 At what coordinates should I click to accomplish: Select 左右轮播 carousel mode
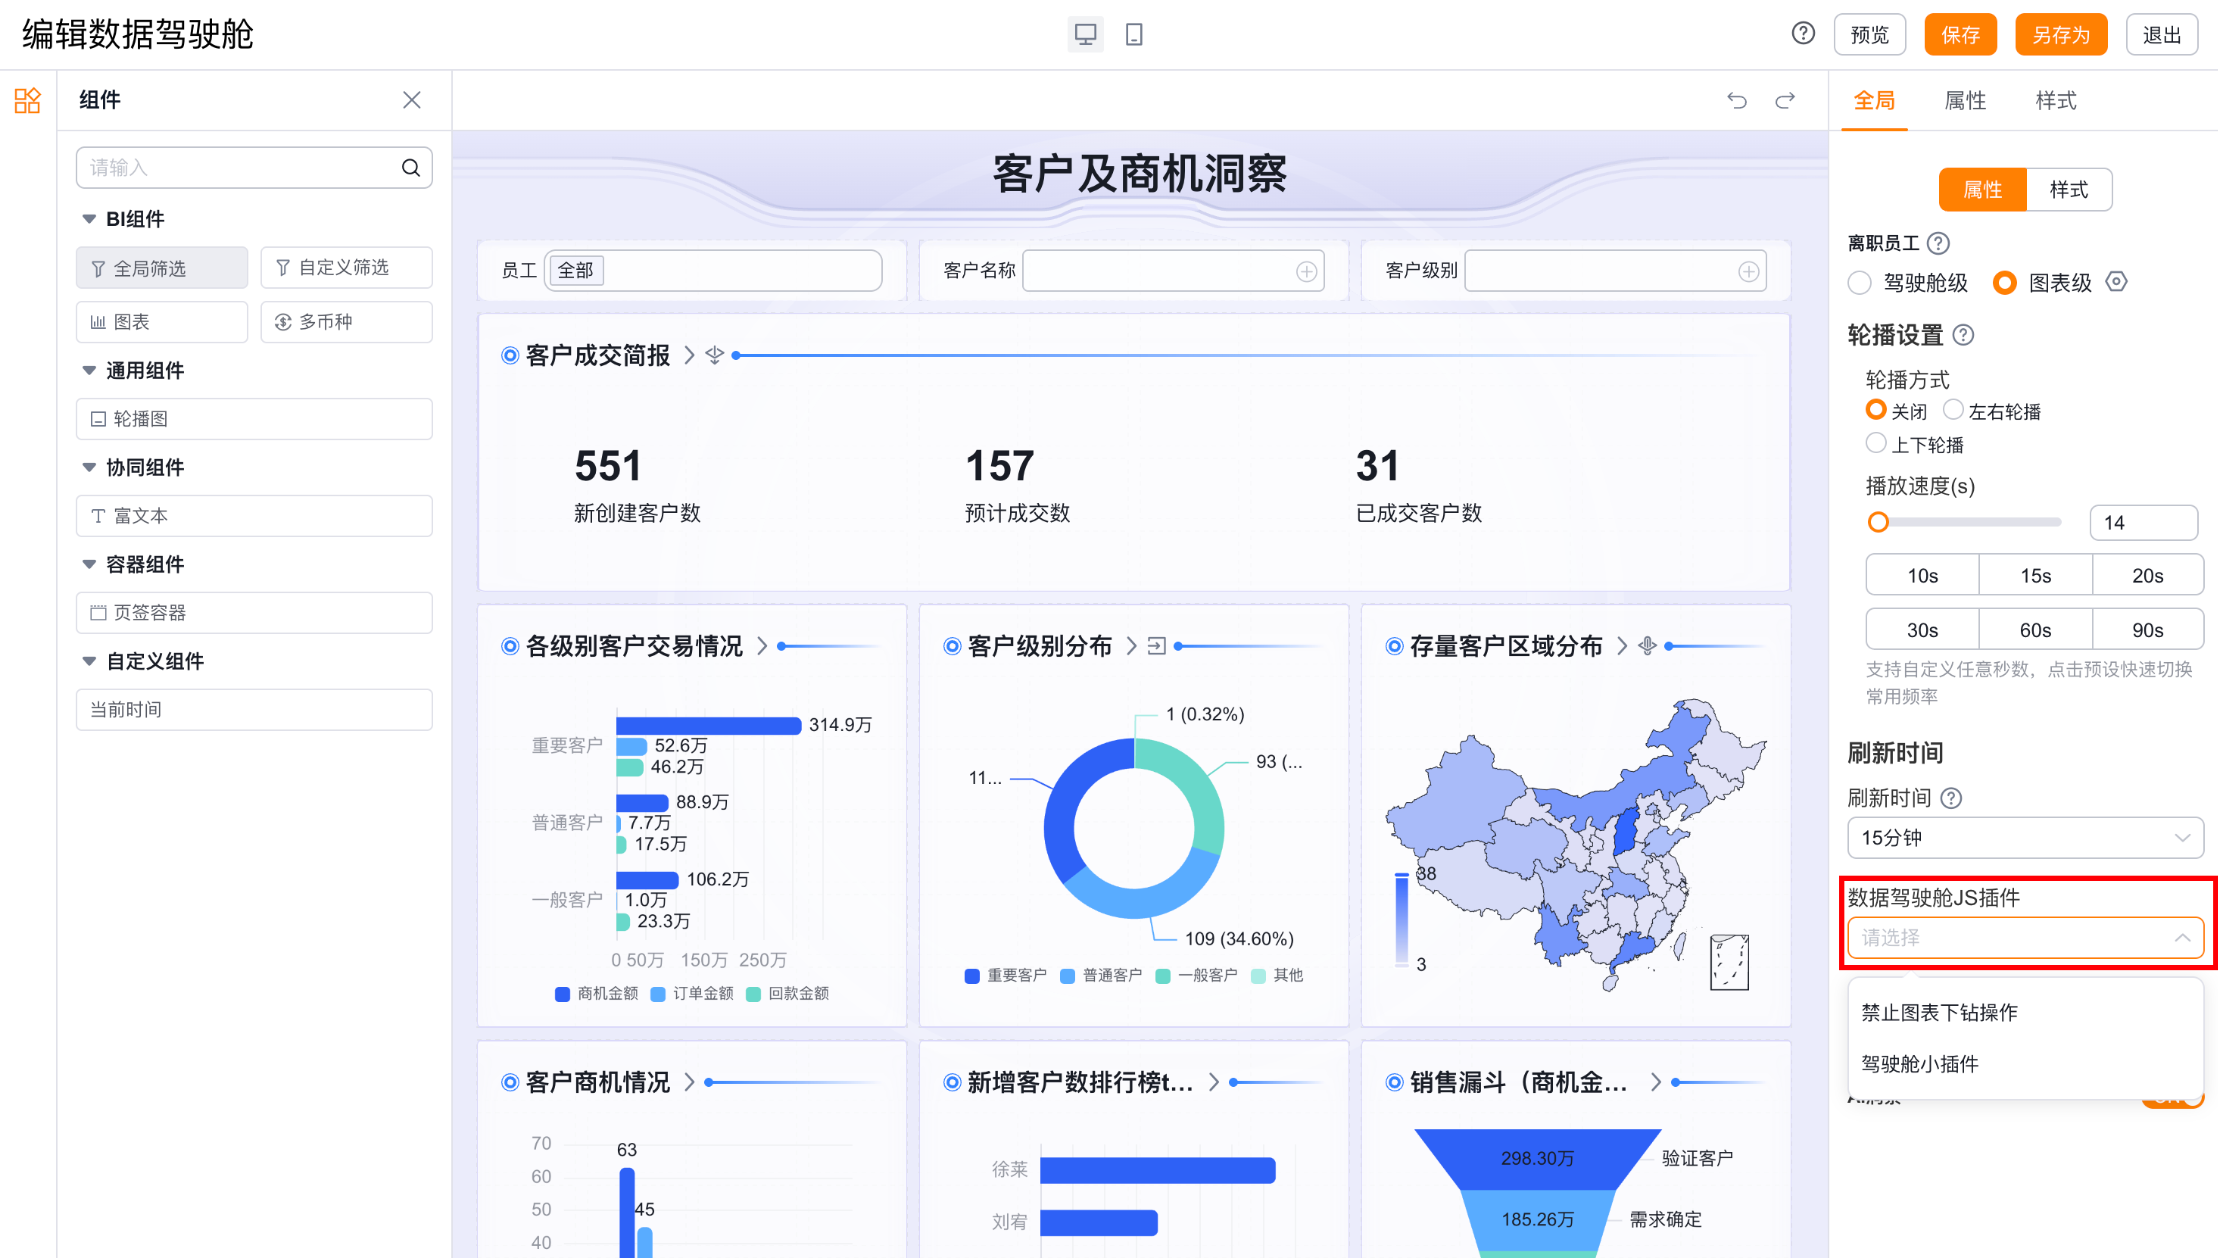point(1953,410)
